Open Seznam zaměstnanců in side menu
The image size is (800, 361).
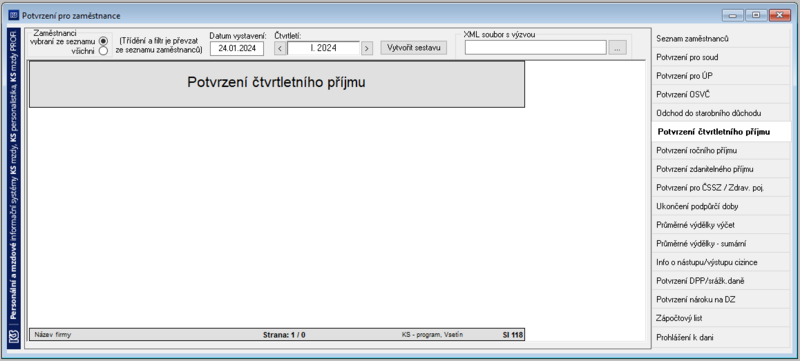click(x=720, y=39)
